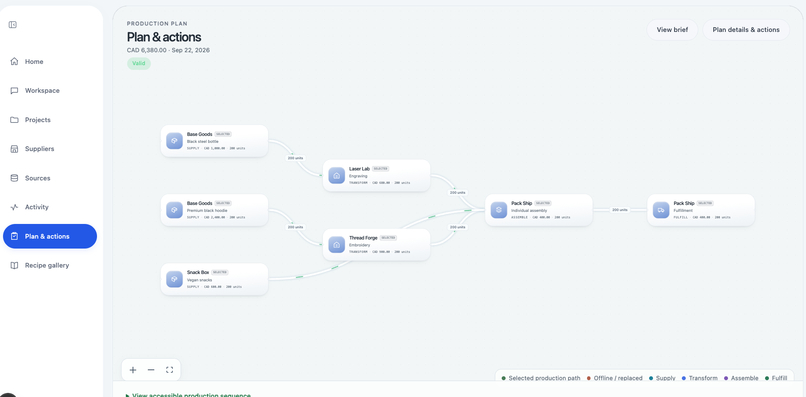Click 200 units label after Laser Lab
Viewport: 806px width, 397px height.
(x=457, y=192)
